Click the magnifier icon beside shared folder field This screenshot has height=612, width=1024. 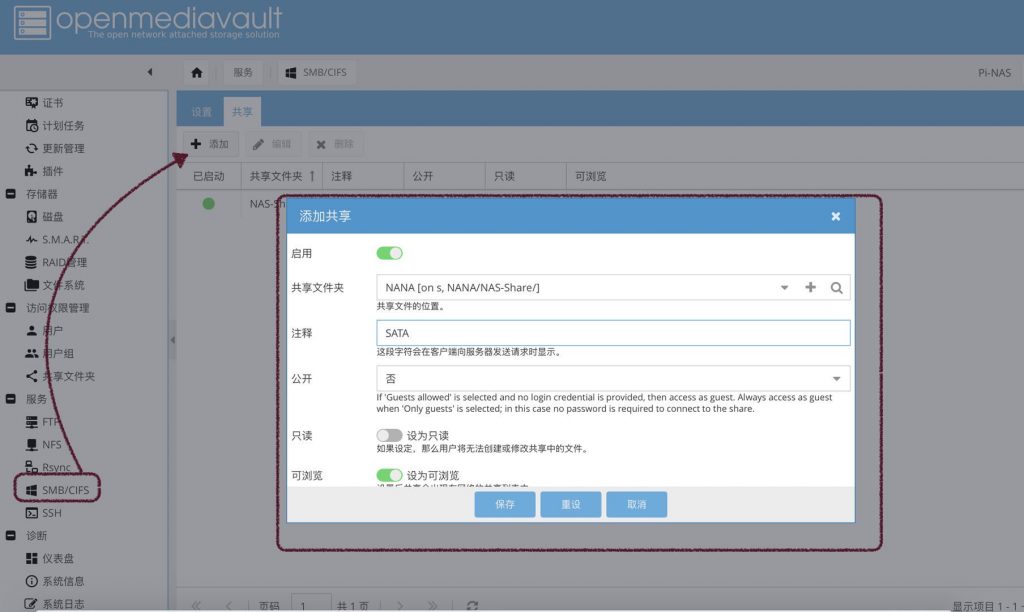(x=837, y=287)
